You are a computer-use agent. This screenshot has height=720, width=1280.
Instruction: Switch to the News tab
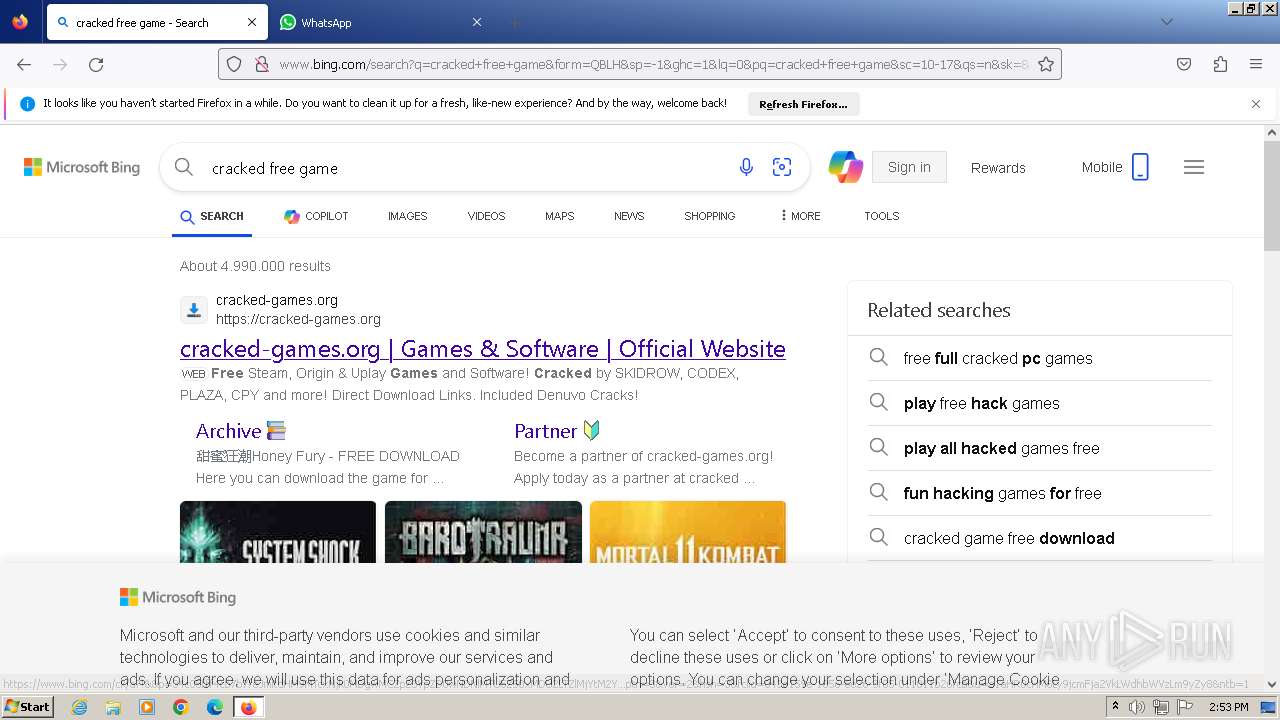629,216
